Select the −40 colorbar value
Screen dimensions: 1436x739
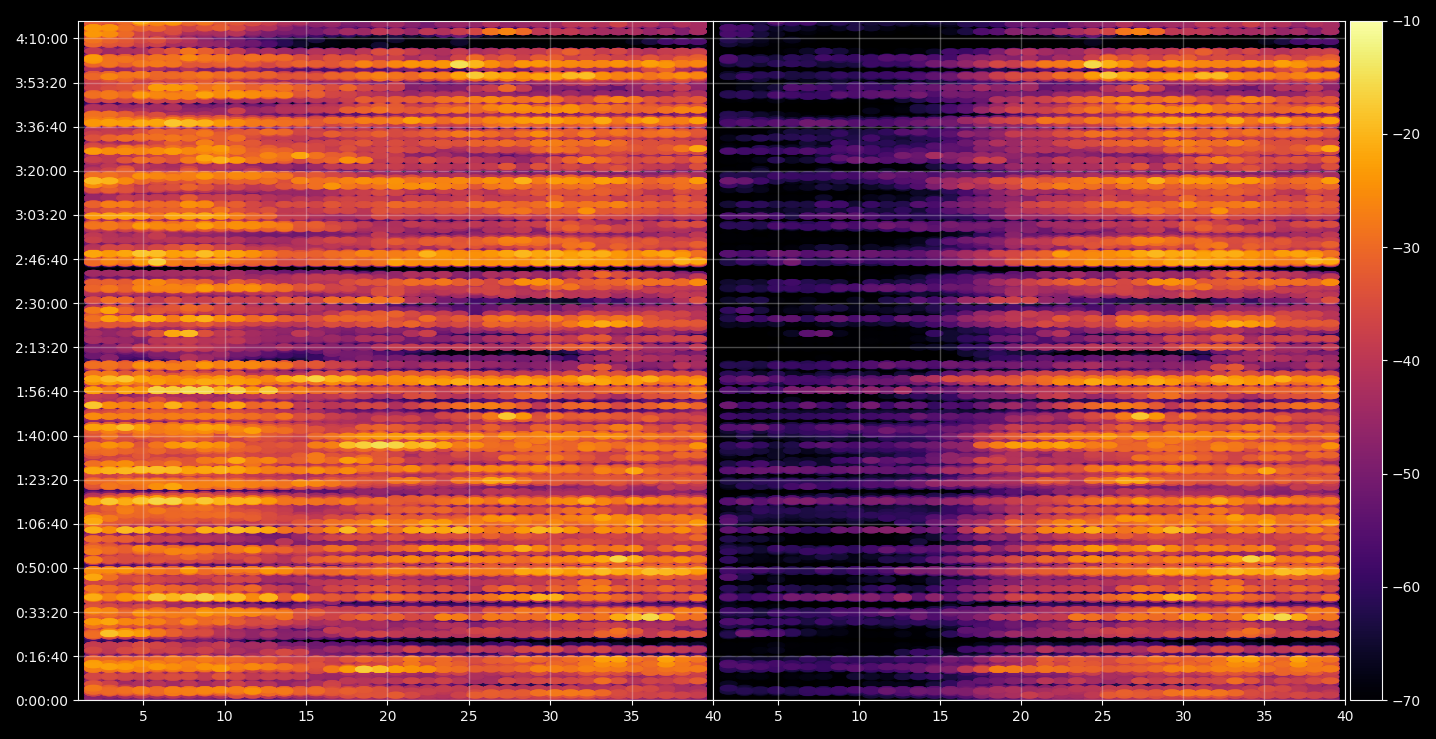[1405, 360]
